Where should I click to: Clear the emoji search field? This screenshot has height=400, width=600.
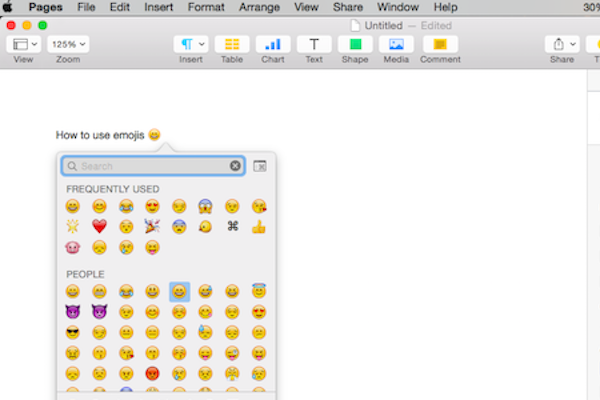coord(235,166)
